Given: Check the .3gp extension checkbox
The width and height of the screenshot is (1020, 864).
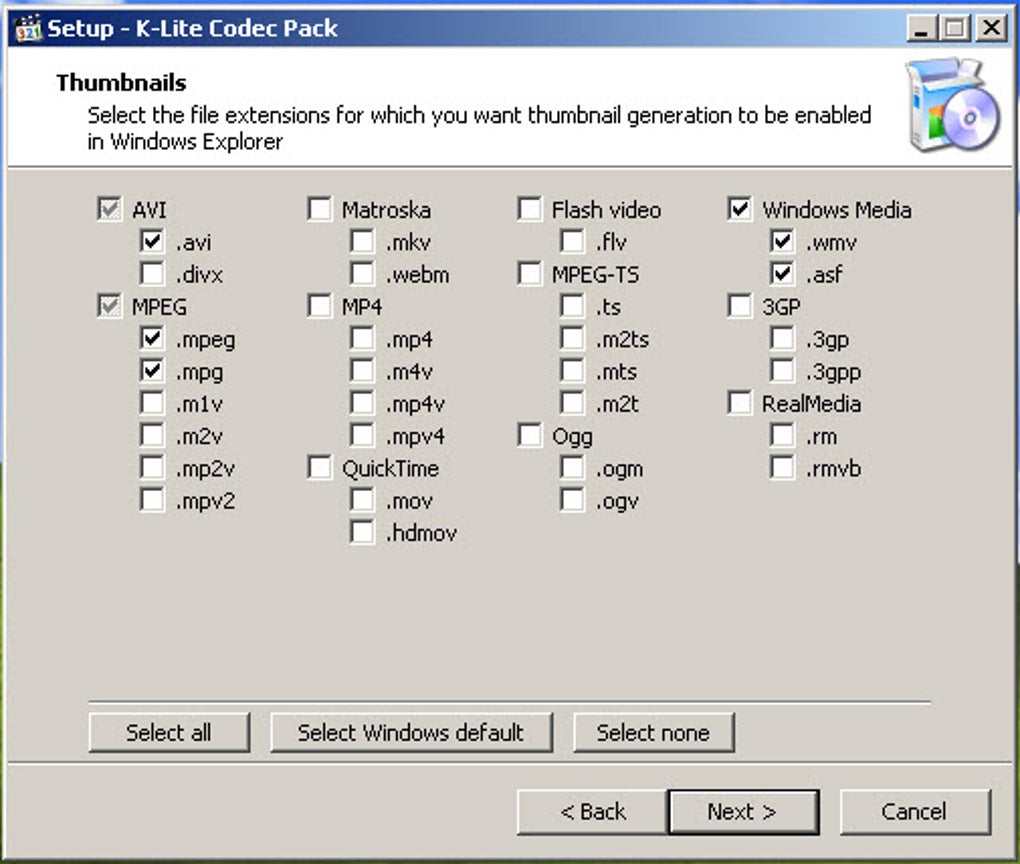Looking at the screenshot, I should pos(782,340).
